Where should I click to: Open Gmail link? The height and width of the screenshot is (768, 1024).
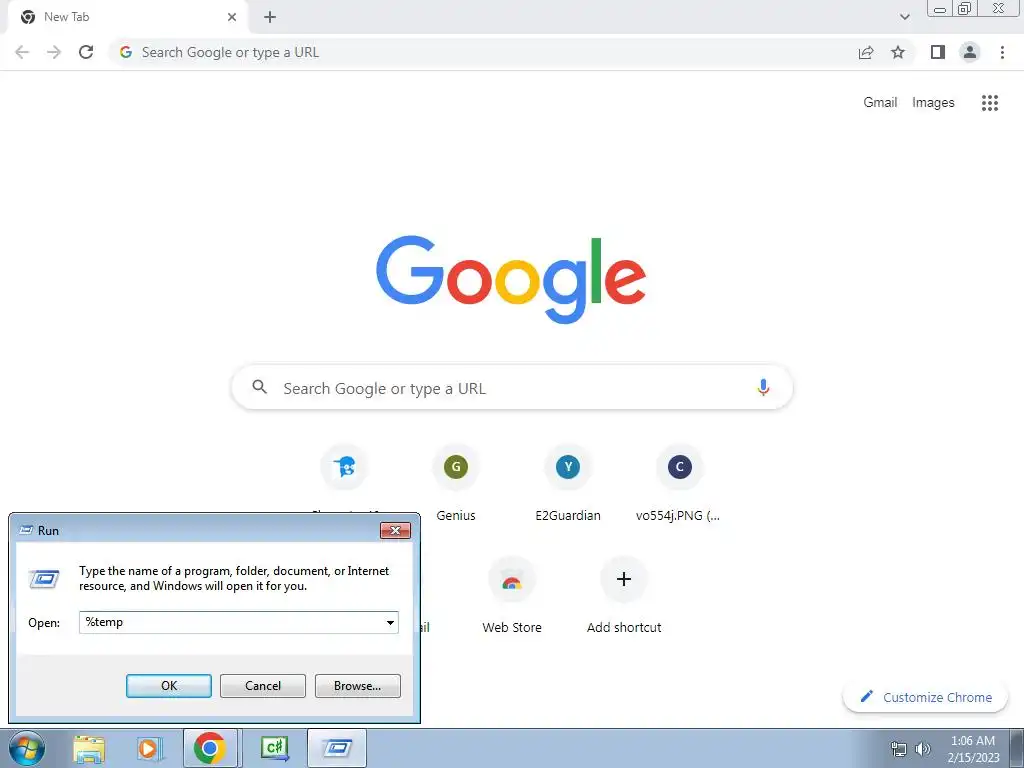click(x=880, y=103)
